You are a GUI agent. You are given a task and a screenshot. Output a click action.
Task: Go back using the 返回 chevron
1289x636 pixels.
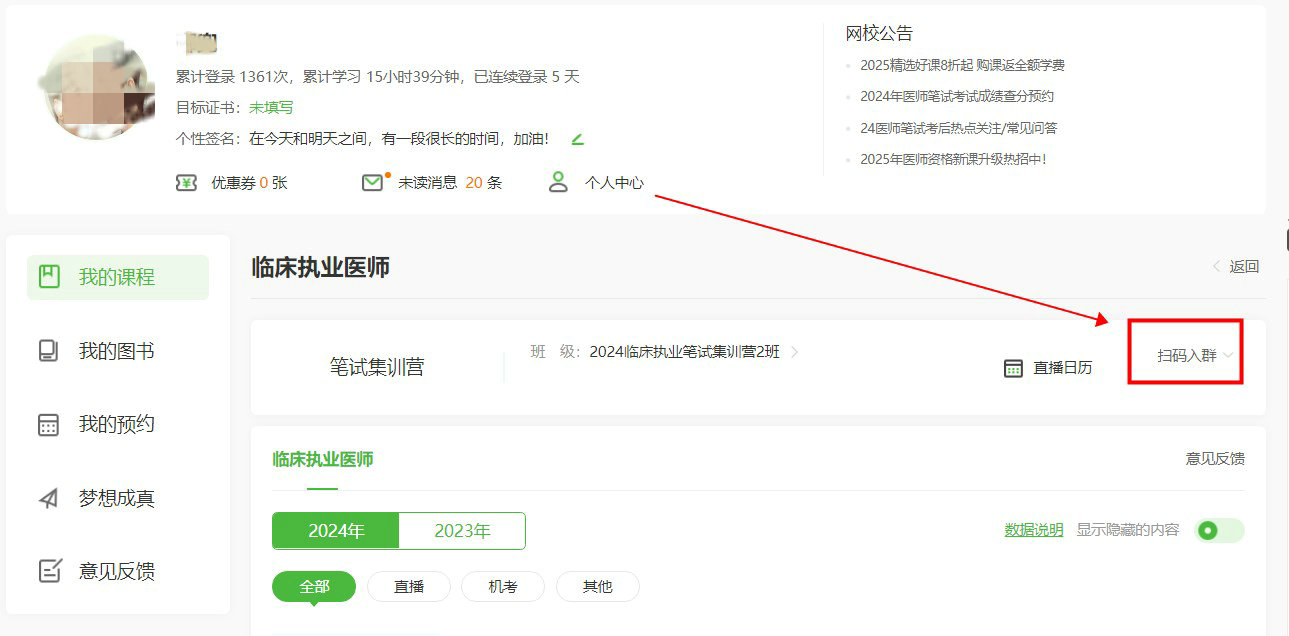click(x=1217, y=267)
